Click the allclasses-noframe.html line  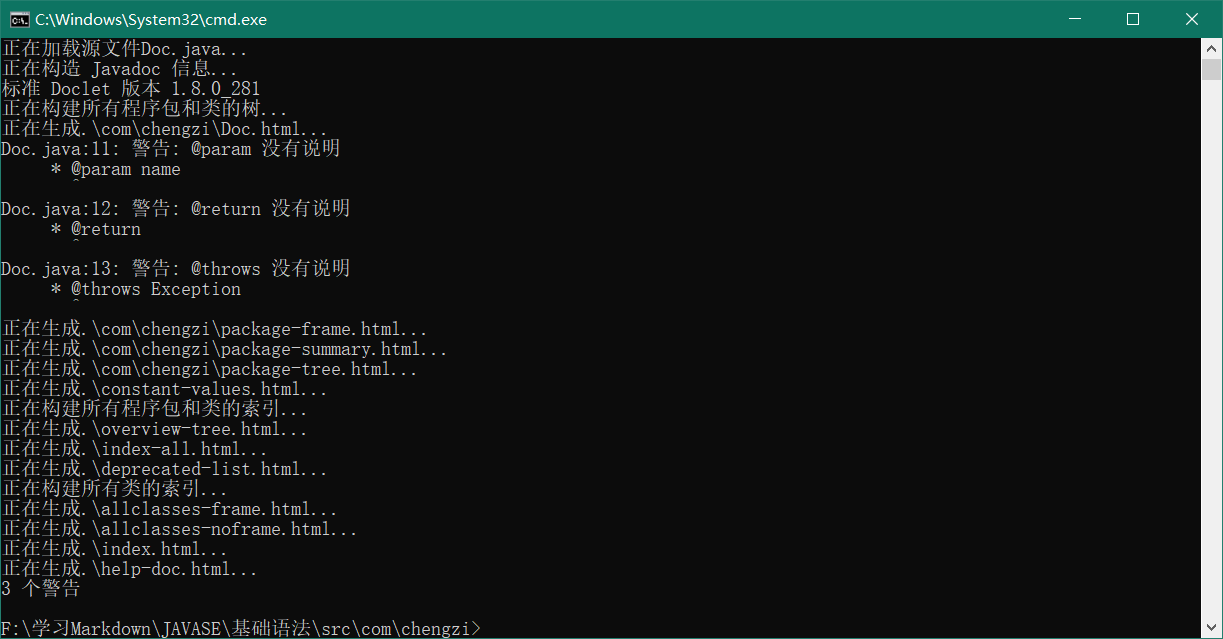[x=179, y=529]
